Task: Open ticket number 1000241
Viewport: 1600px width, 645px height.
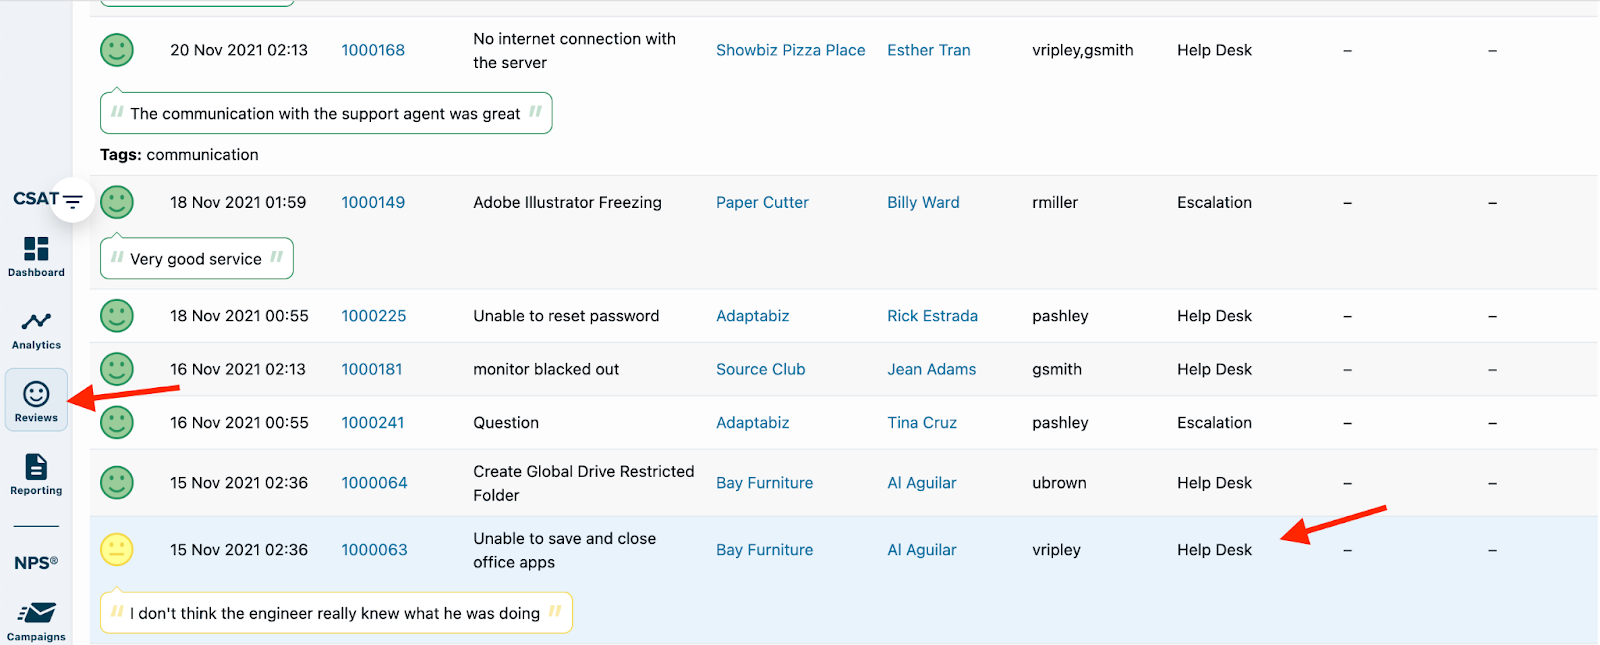Action: coord(373,423)
